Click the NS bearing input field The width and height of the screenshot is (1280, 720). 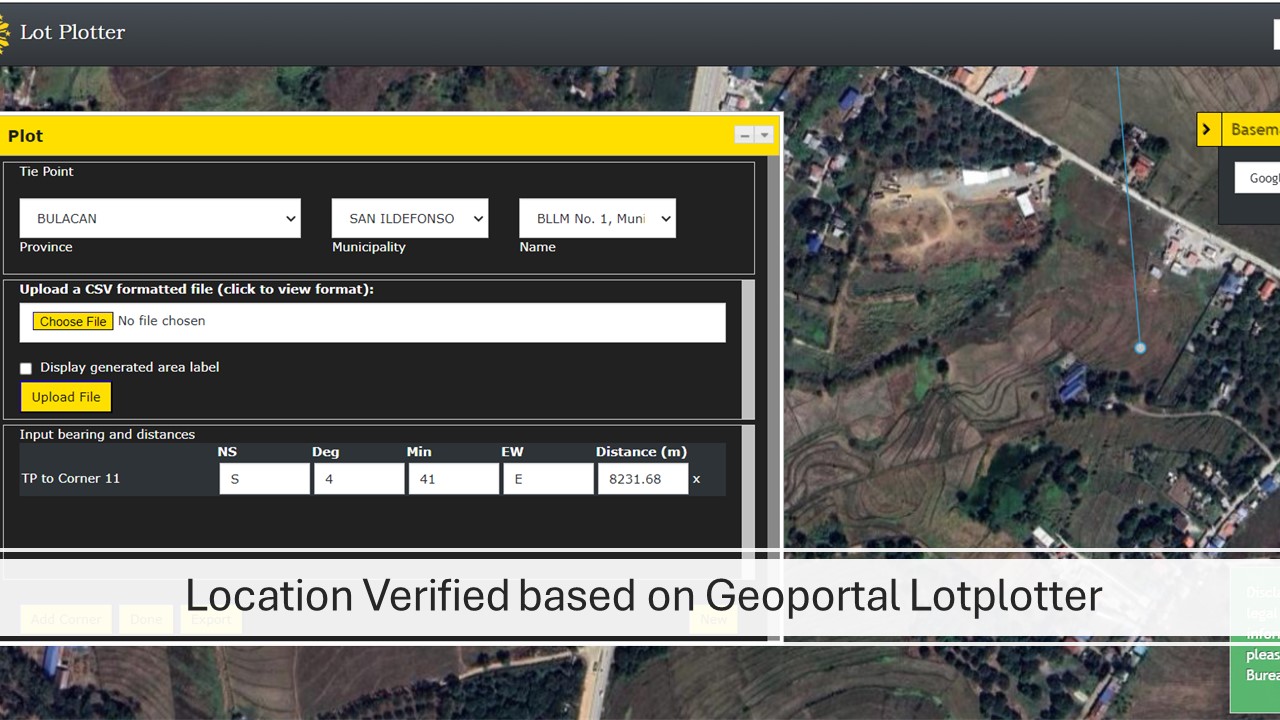[264, 479]
